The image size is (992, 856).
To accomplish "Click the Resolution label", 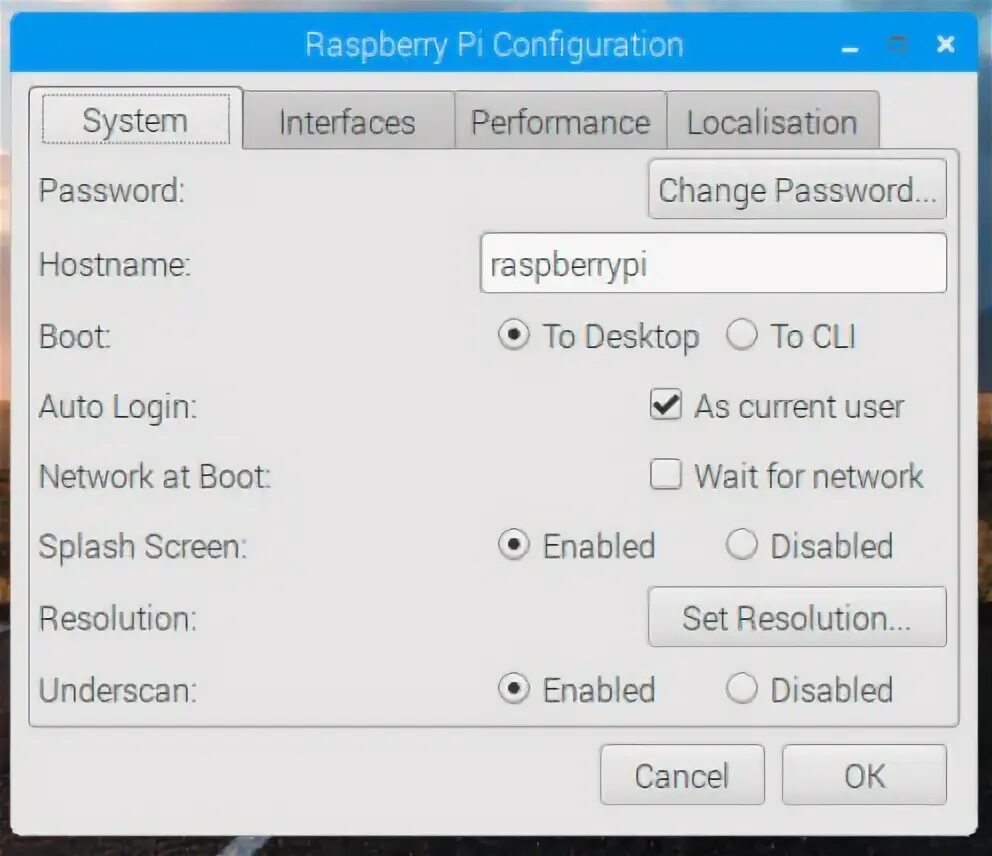I will pos(118,618).
